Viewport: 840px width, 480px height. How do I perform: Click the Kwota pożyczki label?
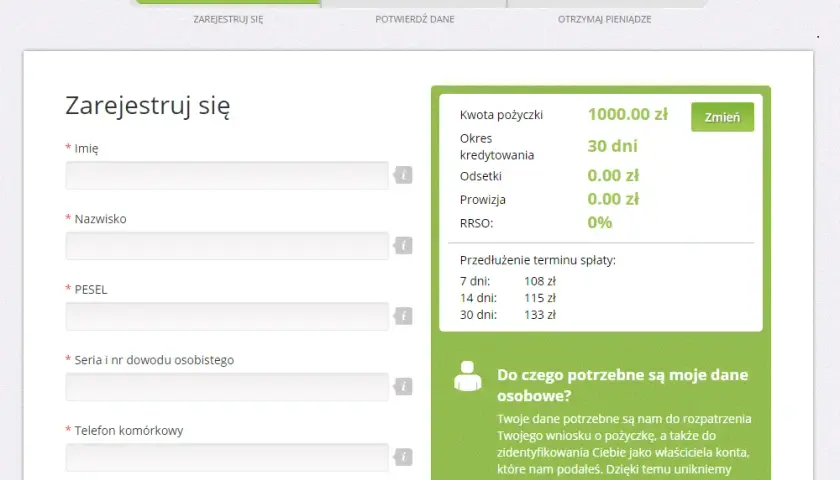pos(501,115)
